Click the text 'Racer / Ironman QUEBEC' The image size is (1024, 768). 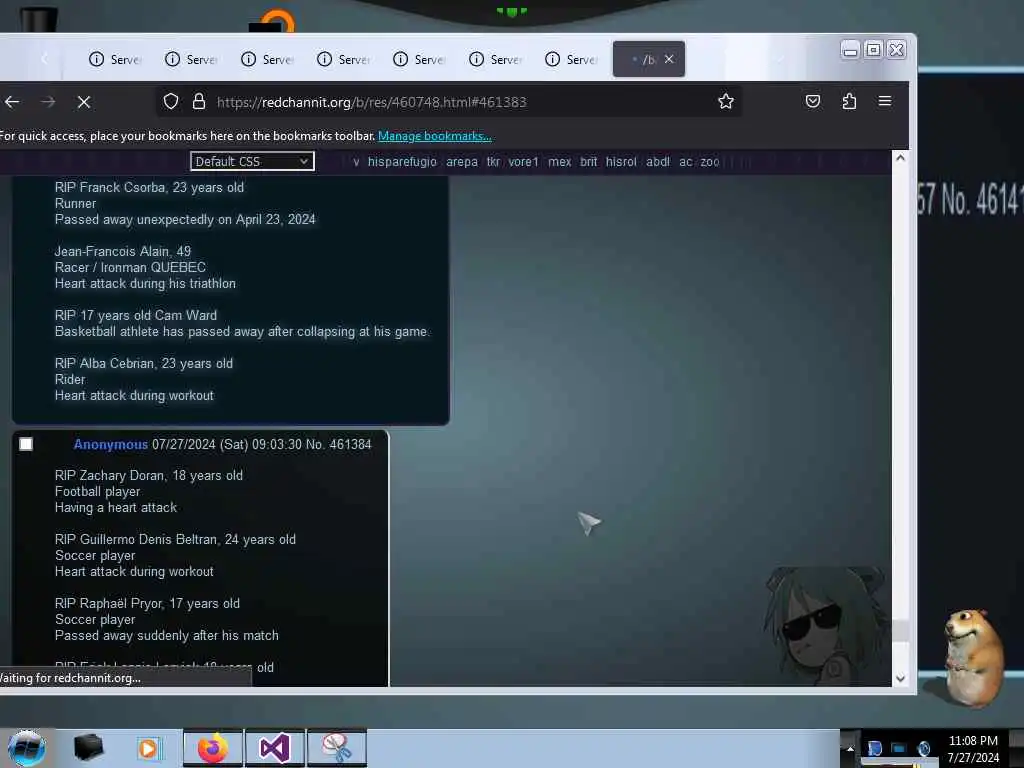coord(130,267)
